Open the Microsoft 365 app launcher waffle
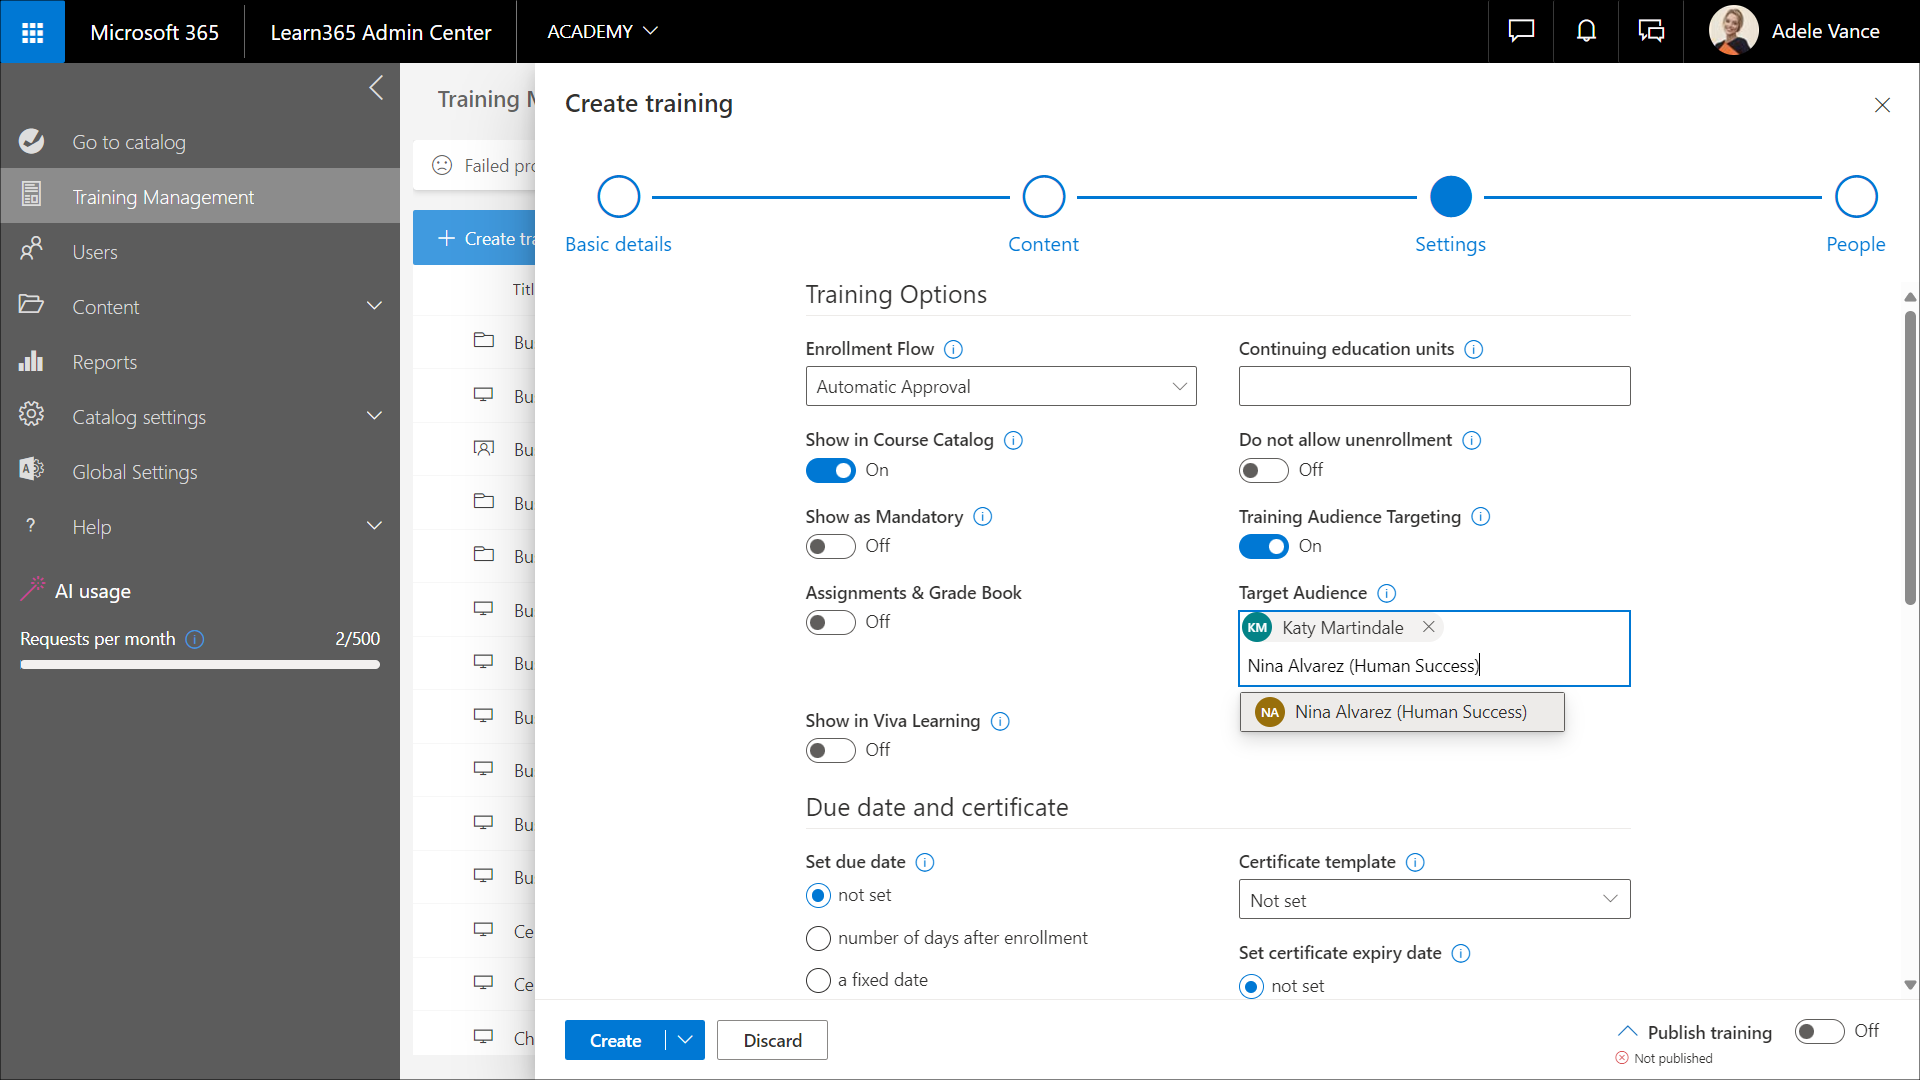The height and width of the screenshot is (1080, 1920). tap(32, 32)
